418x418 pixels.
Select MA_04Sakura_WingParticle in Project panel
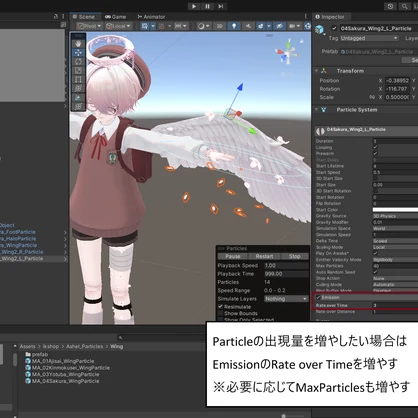pos(62,381)
